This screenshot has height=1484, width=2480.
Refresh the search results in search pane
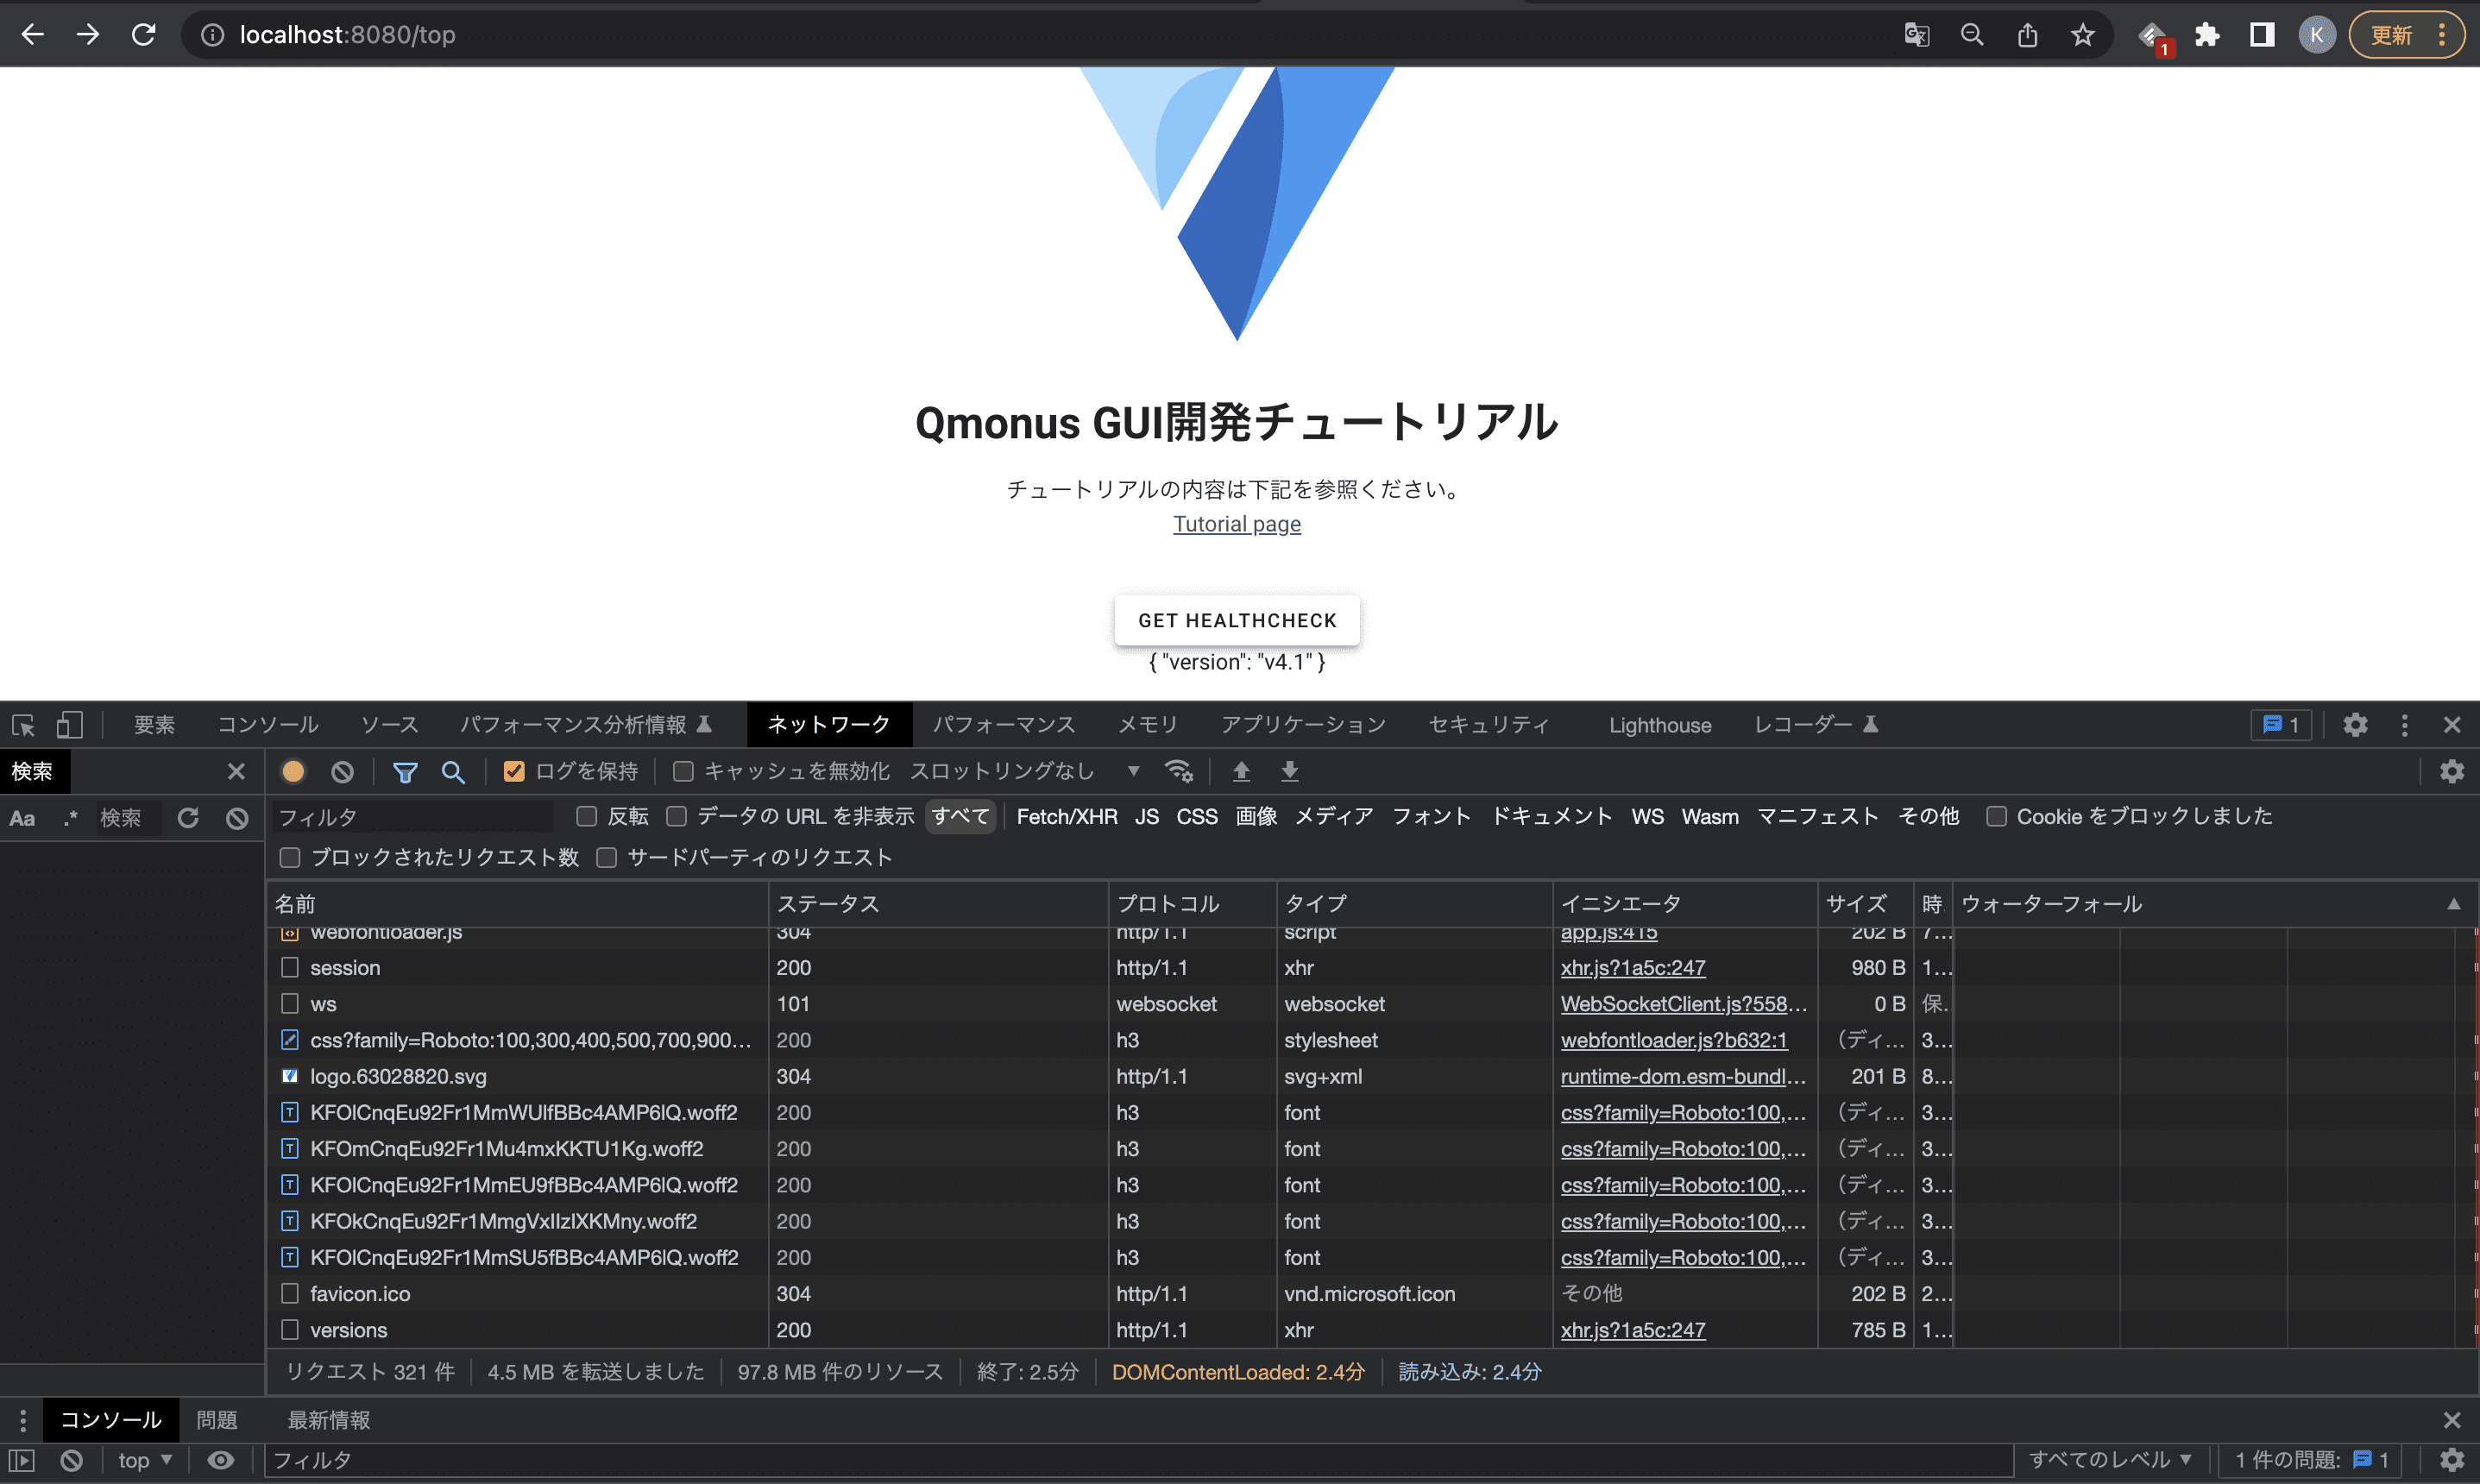(x=188, y=818)
